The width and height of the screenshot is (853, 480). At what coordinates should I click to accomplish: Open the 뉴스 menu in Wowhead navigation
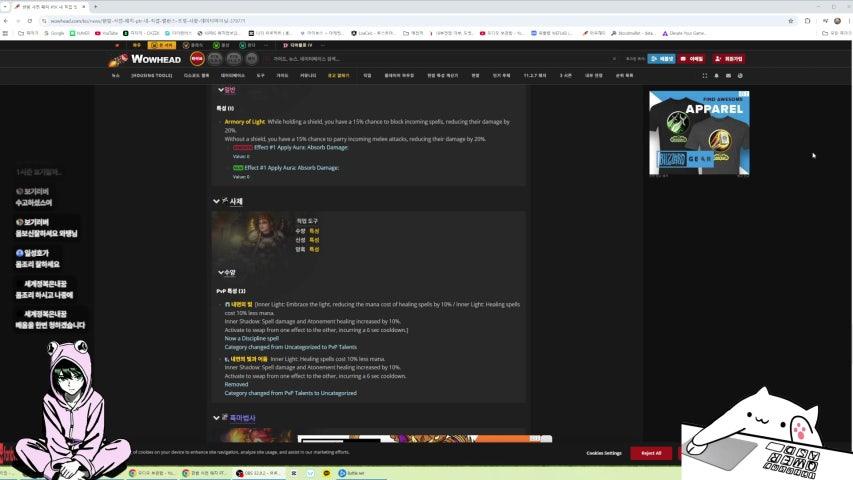[115, 75]
